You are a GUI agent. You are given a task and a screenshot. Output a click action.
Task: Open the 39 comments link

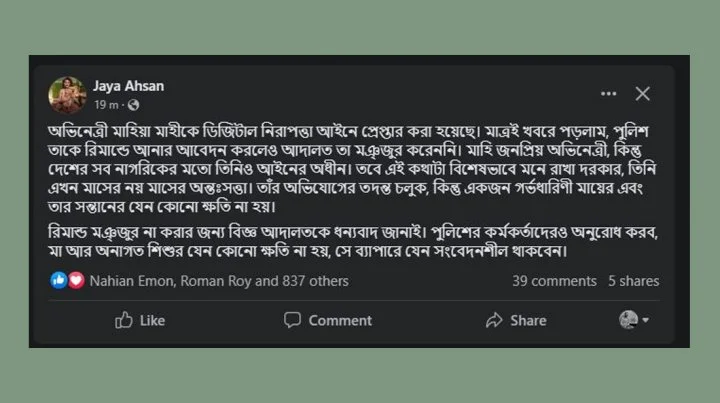[554, 281]
